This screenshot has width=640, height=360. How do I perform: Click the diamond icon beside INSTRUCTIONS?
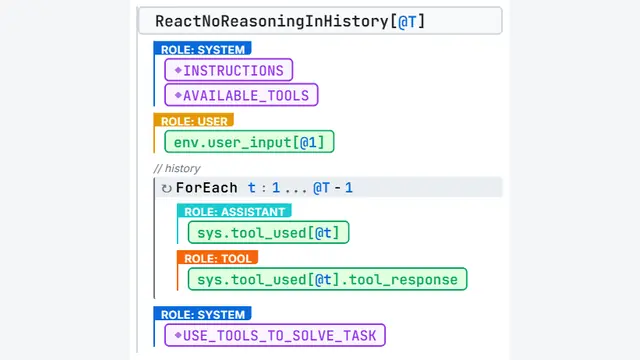178,70
